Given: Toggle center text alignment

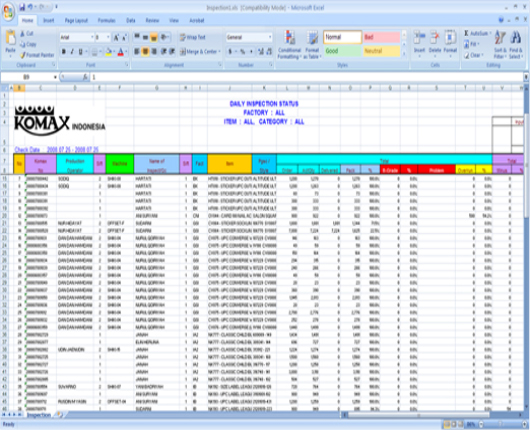Looking at the screenshot, I should [x=145, y=52].
